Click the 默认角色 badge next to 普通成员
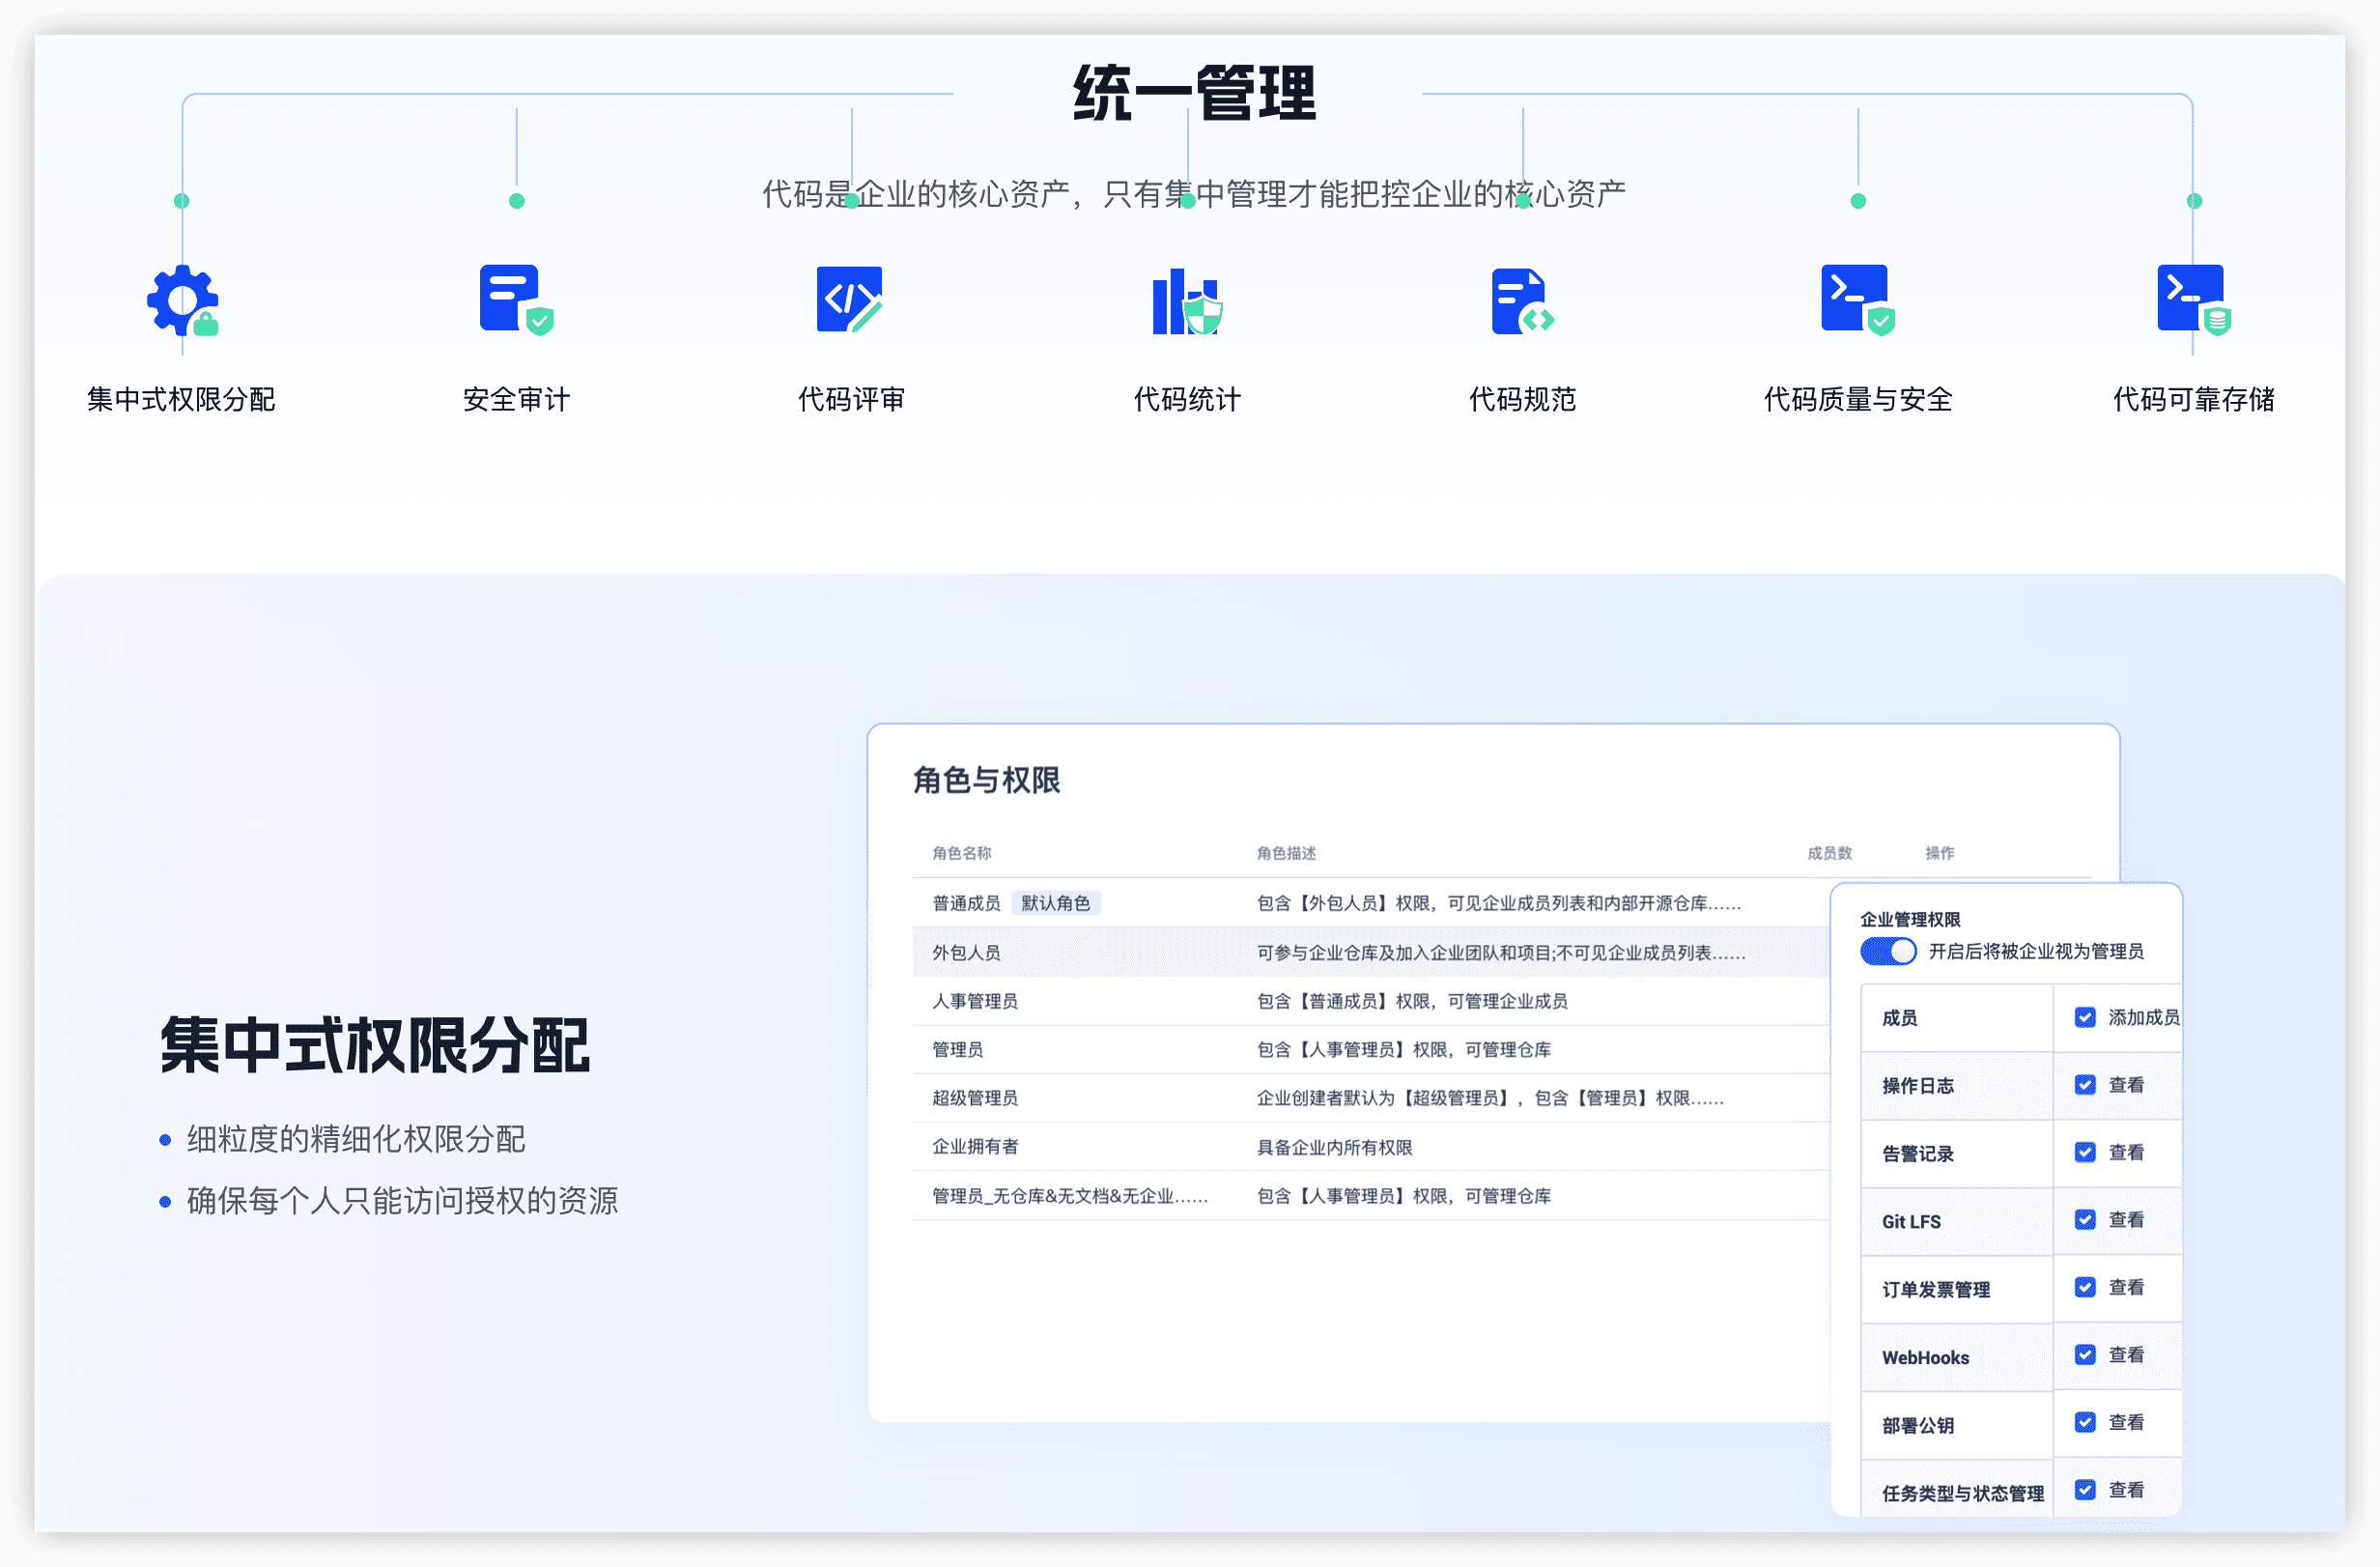 pyautogui.click(x=1056, y=902)
